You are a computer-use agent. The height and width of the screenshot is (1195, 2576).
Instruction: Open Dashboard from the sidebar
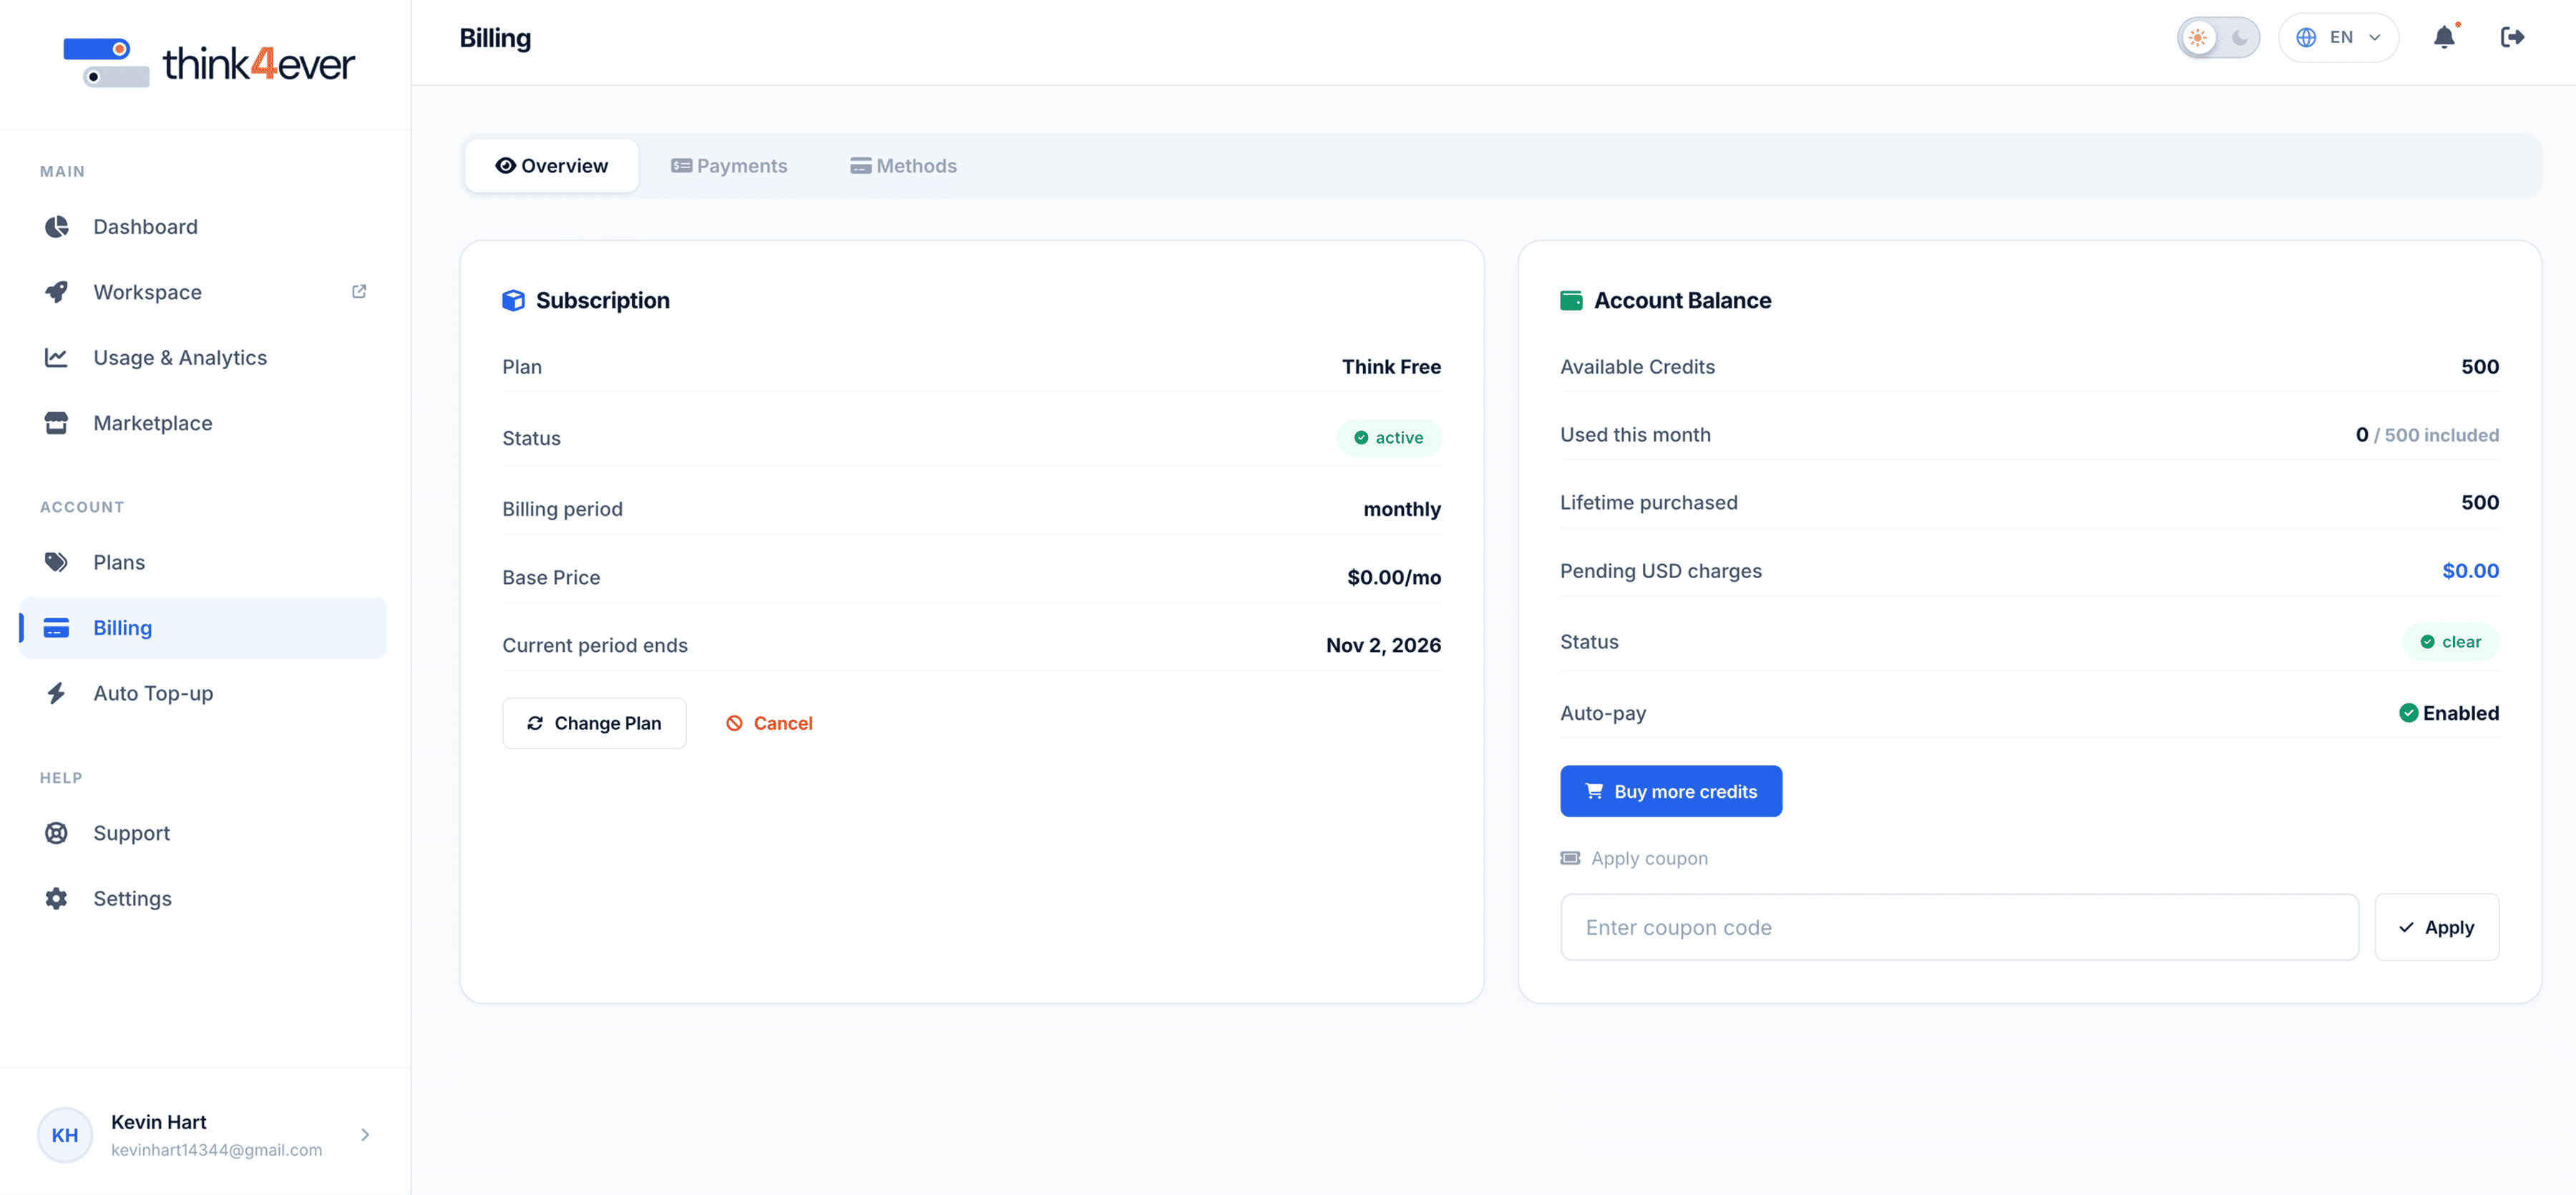point(203,227)
